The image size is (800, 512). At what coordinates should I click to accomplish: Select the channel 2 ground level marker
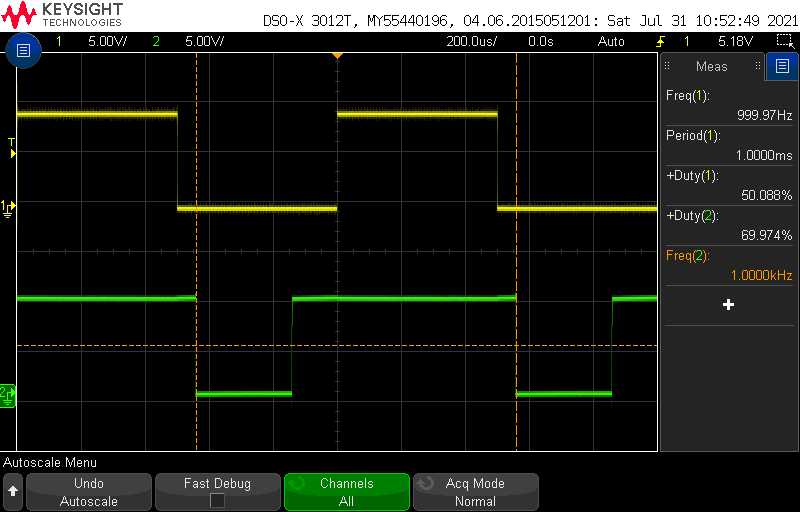coord(8,394)
